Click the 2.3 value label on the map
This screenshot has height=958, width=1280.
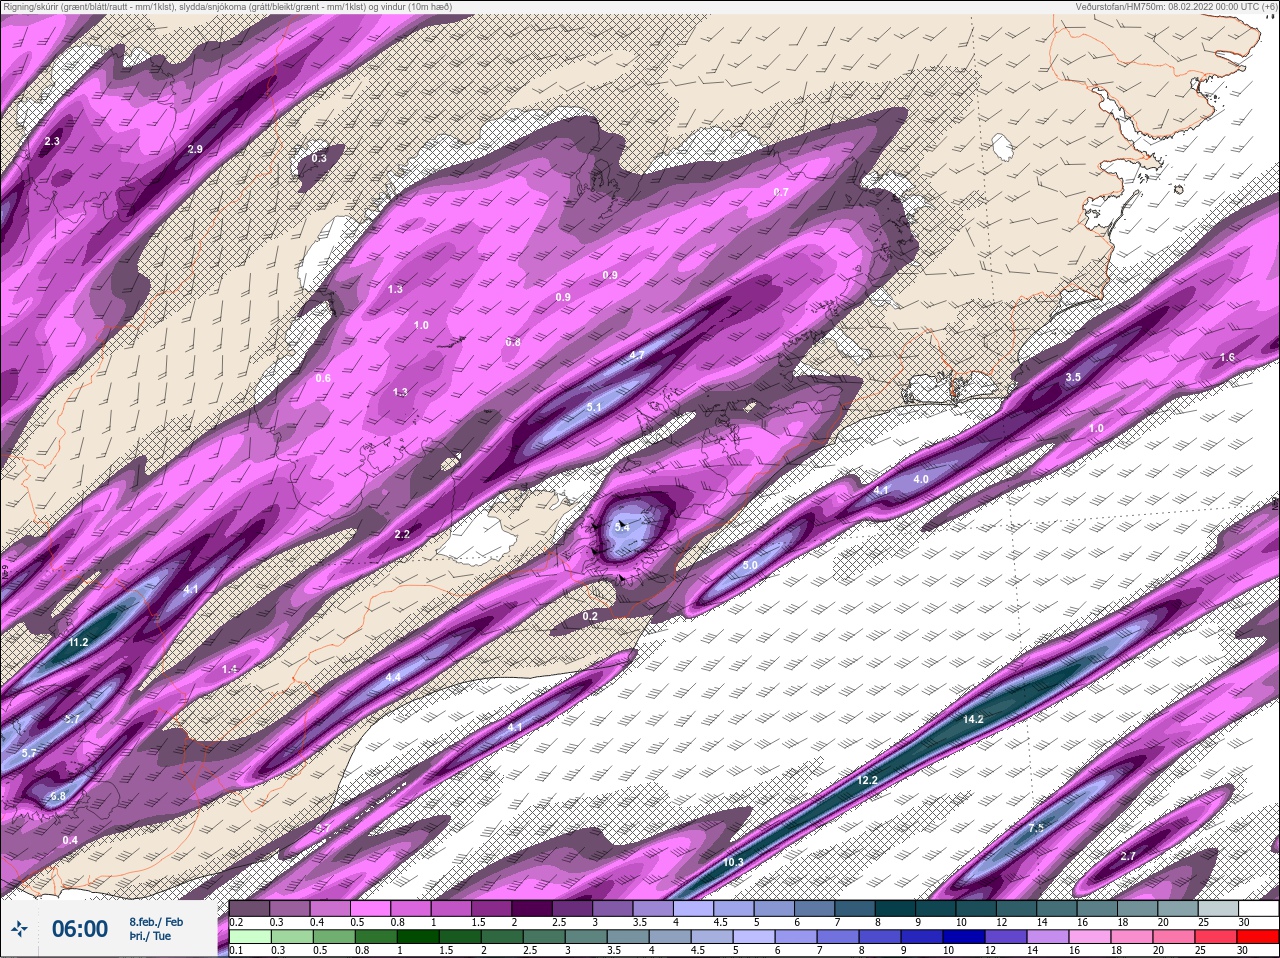(x=52, y=142)
